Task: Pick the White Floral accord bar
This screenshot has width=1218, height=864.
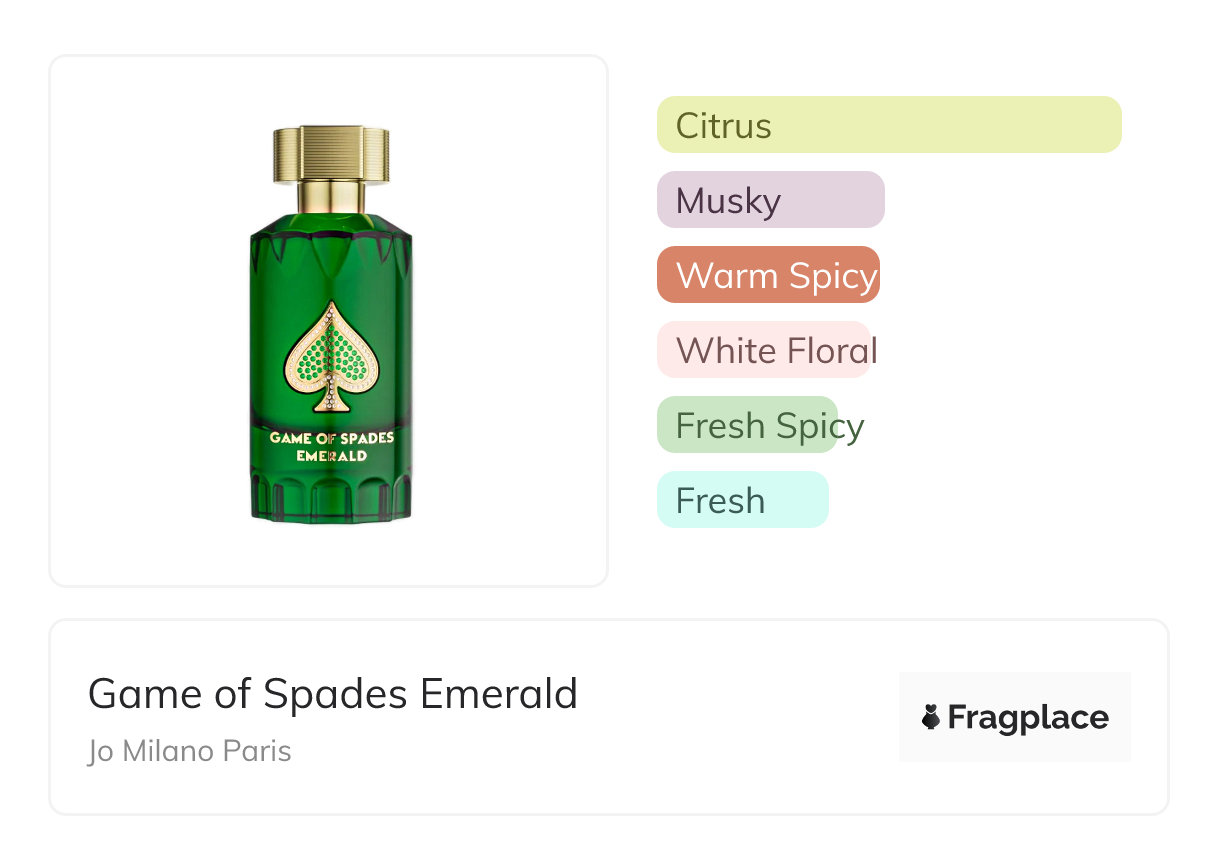Action: pos(764,350)
